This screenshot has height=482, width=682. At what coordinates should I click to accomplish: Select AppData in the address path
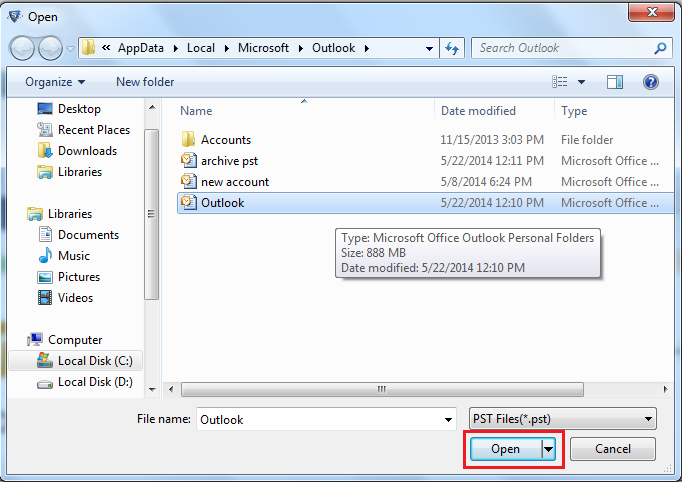[x=140, y=48]
